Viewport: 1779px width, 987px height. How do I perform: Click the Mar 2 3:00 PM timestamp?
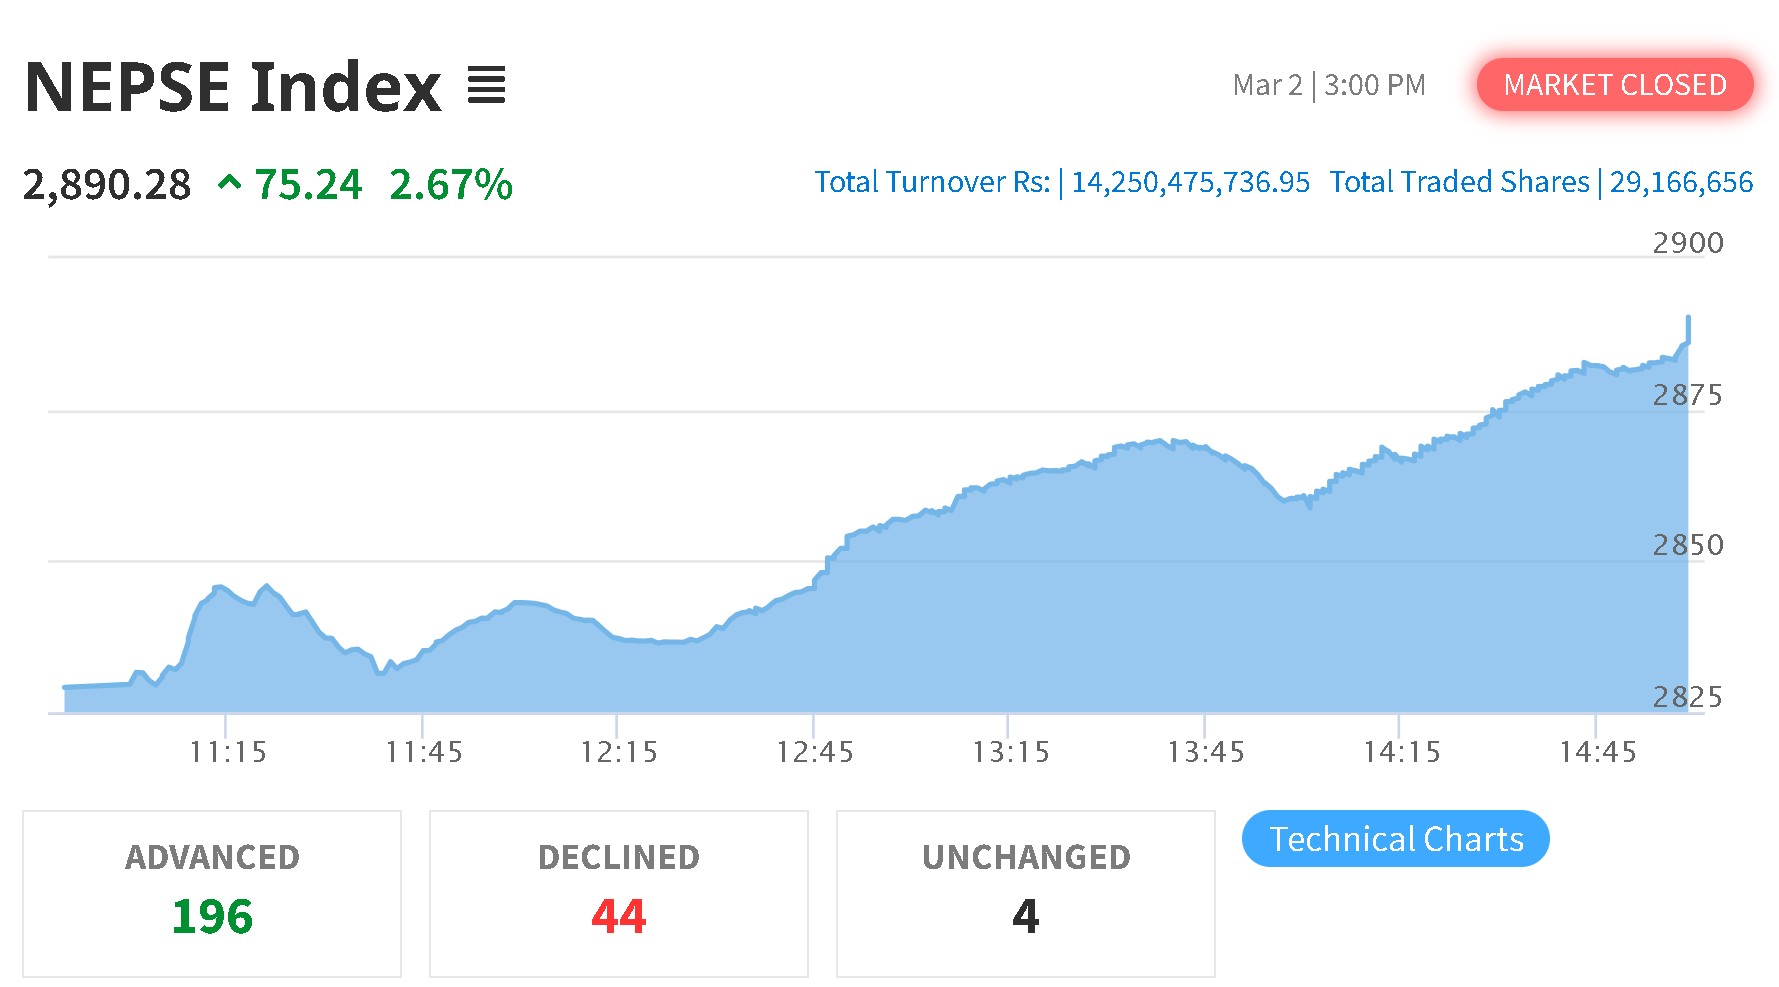coord(1329,85)
